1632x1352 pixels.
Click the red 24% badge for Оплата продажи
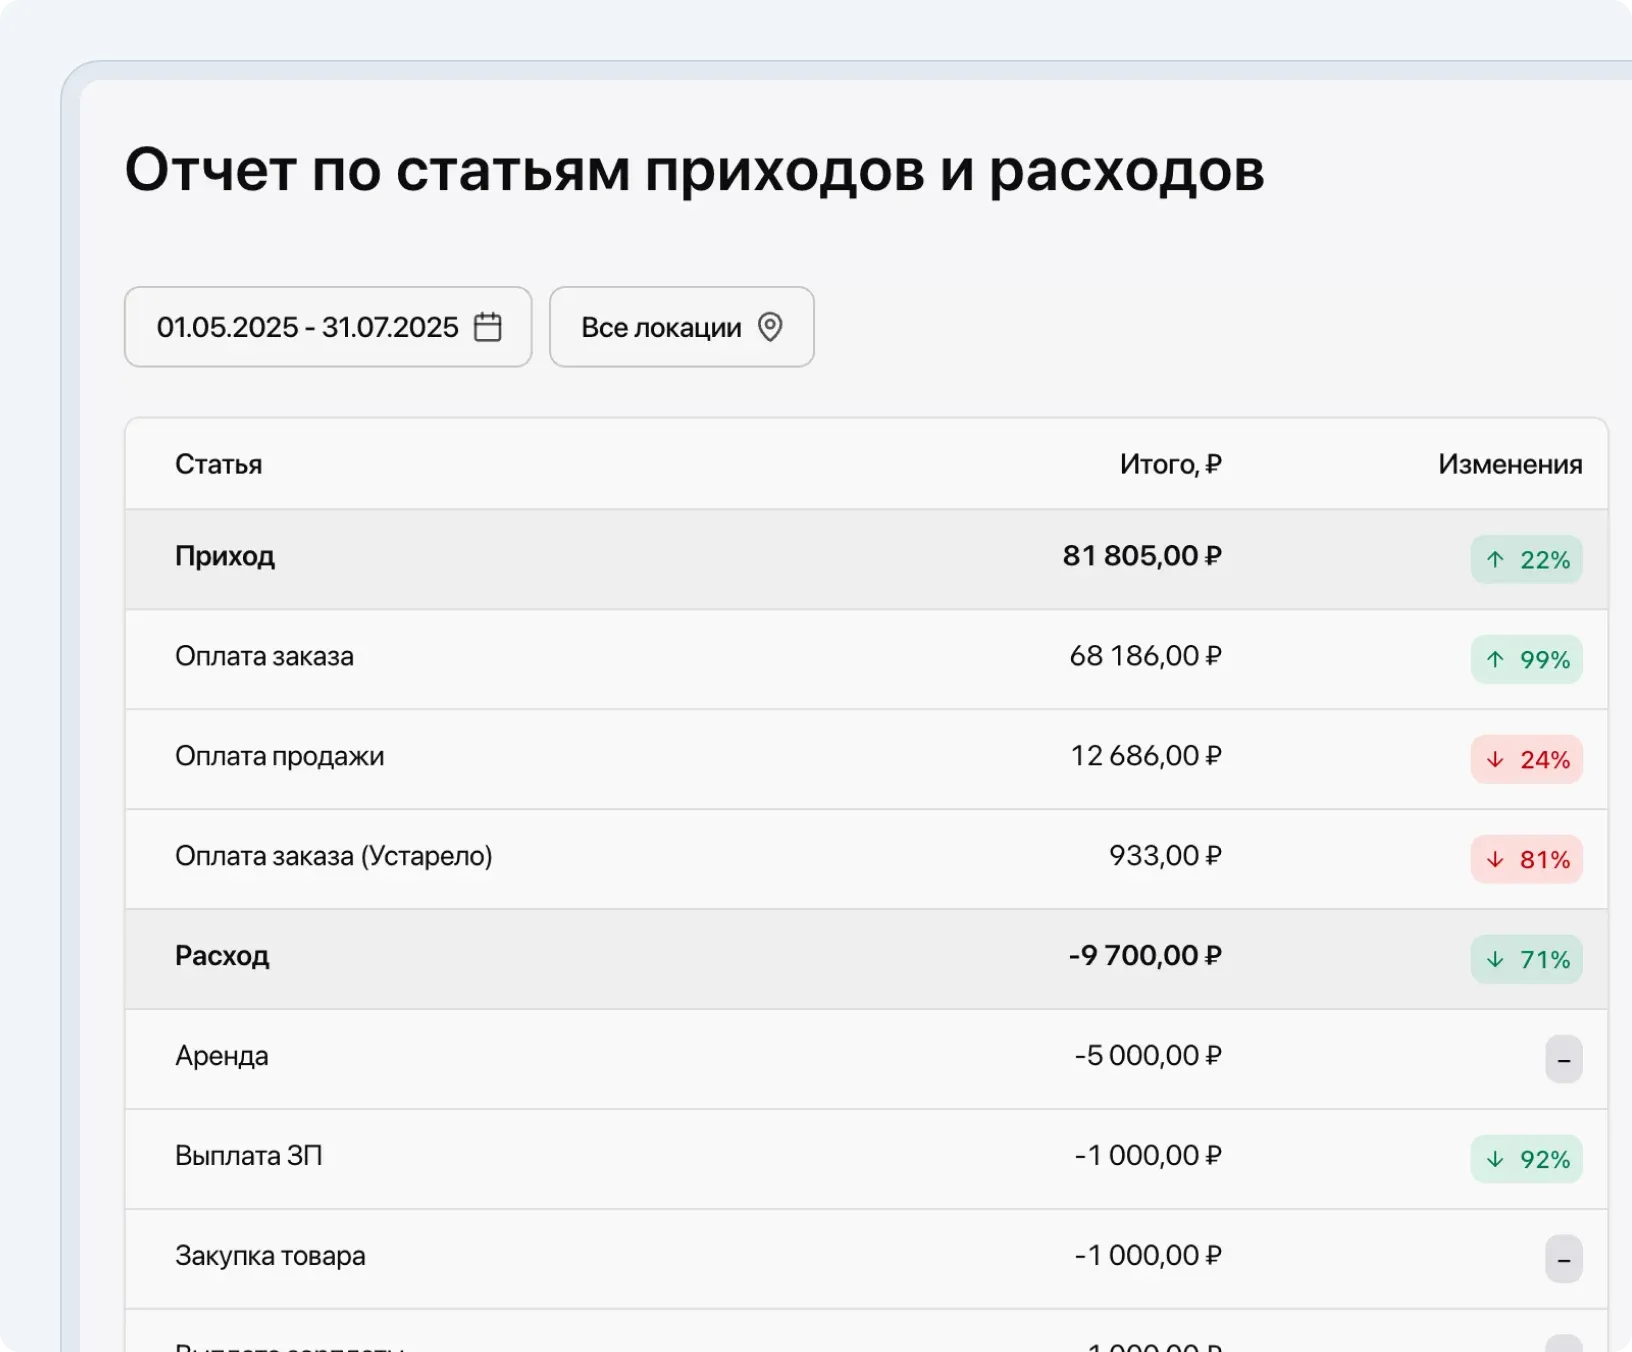[1527, 760]
